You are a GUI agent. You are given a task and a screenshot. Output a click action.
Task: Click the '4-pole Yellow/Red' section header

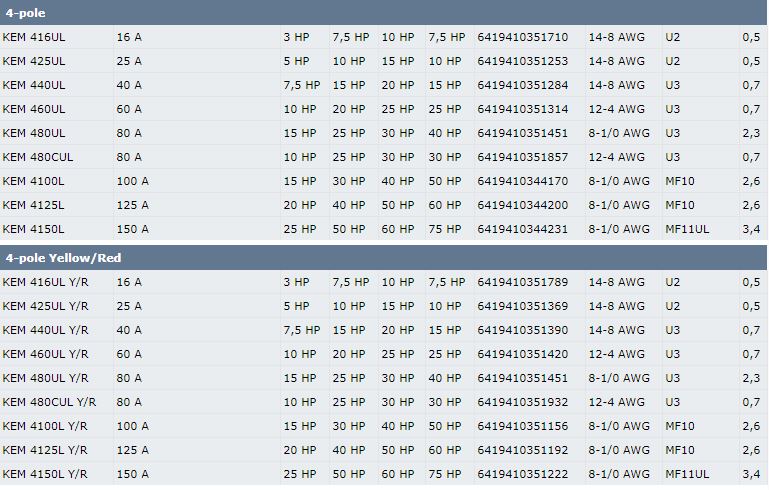[384, 258]
